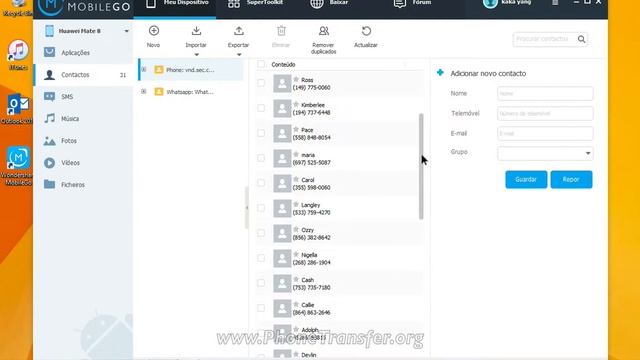Viewport: 640px width, 360px height.
Task: Tick the checkbox for Ross
Action: click(261, 83)
